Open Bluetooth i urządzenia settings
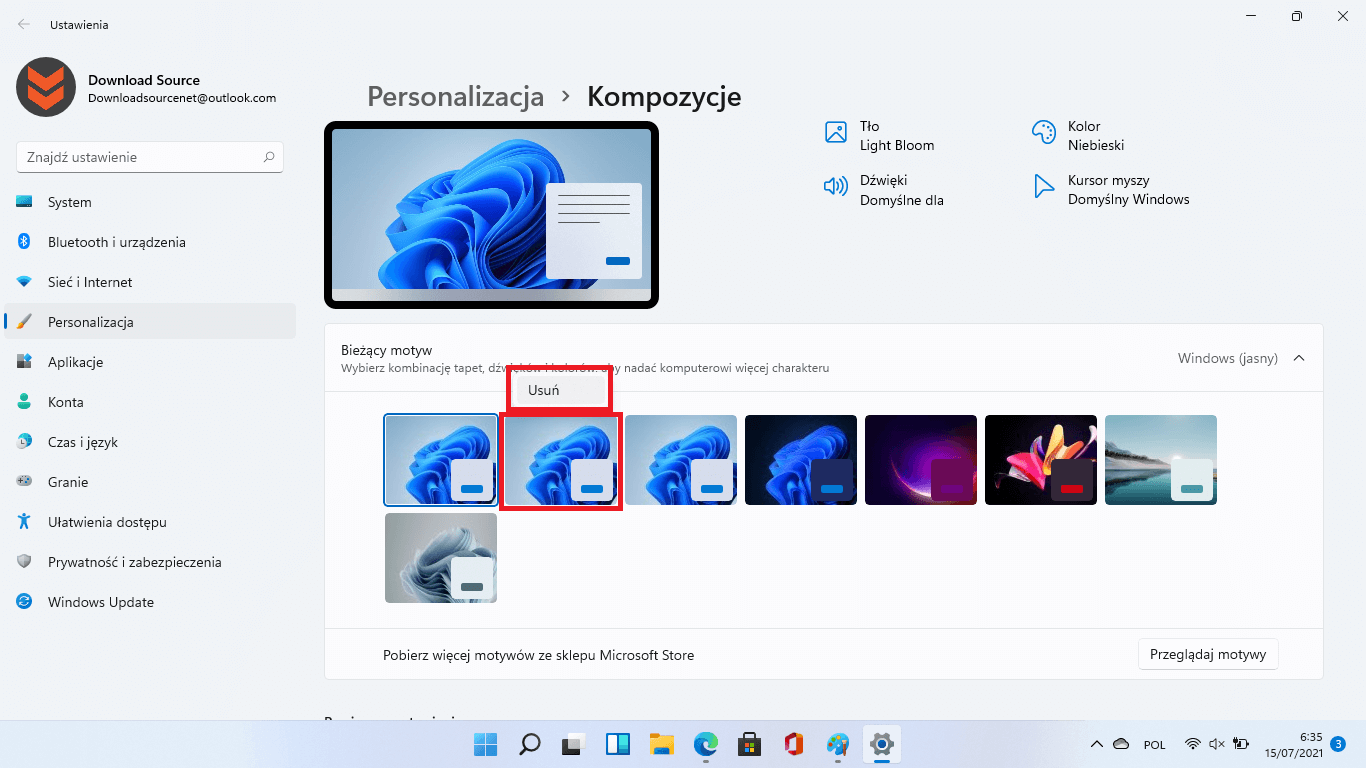The image size is (1366, 768). [150, 242]
